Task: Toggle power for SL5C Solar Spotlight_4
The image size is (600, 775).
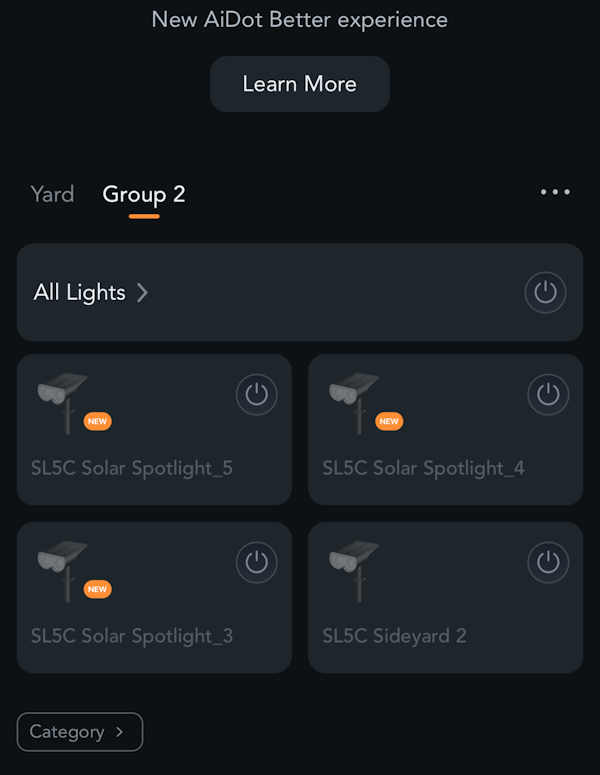Action: coord(548,394)
